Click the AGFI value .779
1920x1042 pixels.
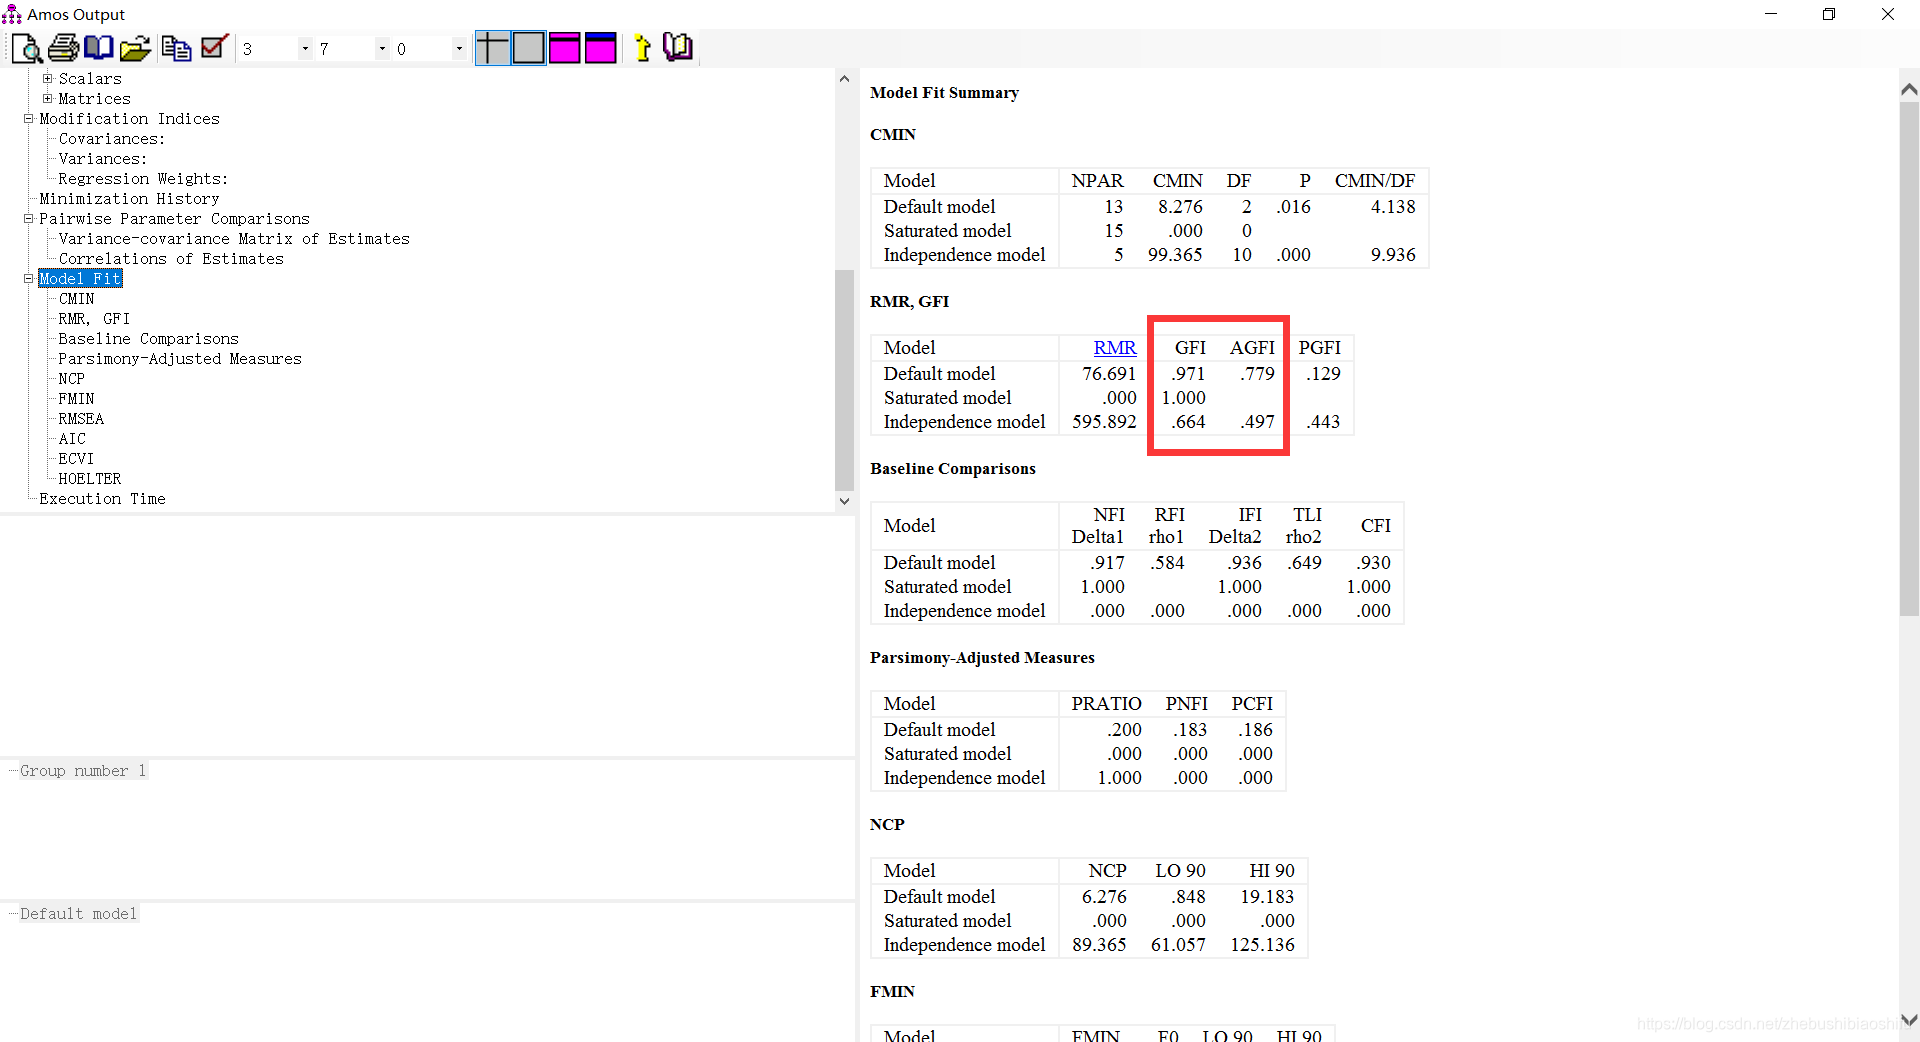pos(1257,373)
